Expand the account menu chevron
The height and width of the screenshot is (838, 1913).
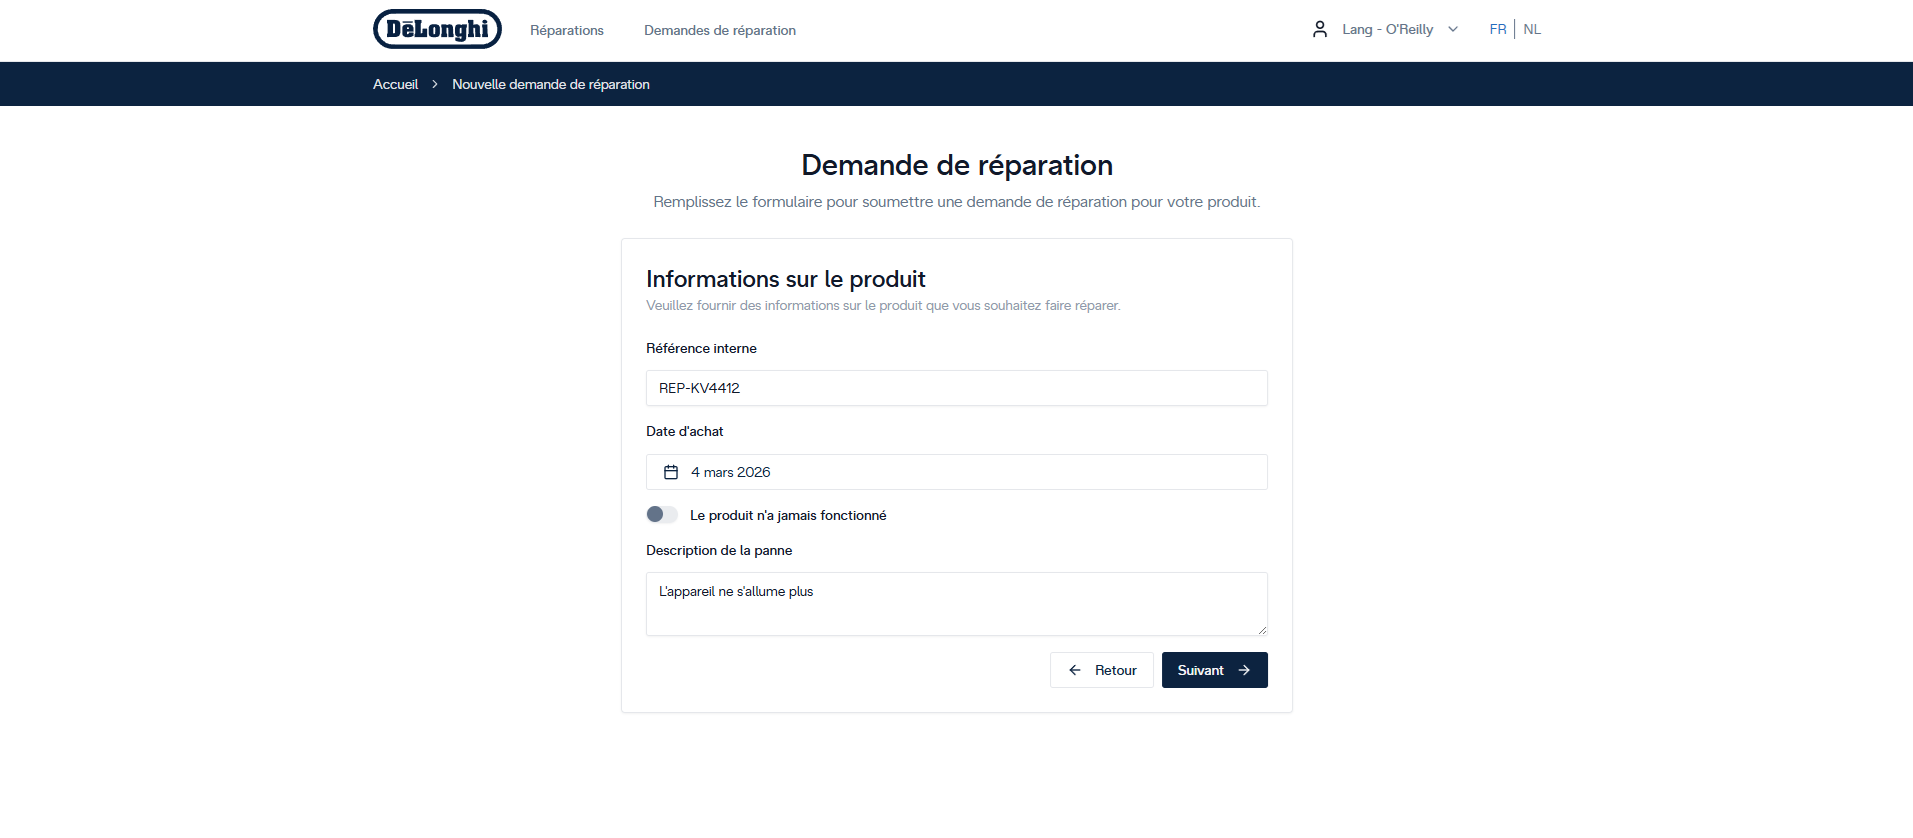1453,29
